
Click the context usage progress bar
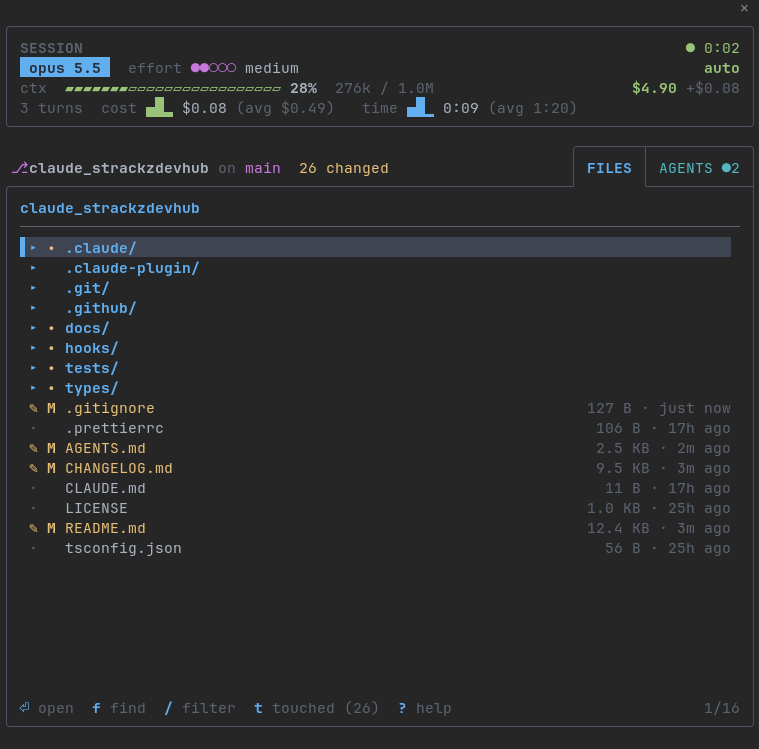pyautogui.click(x=173, y=88)
